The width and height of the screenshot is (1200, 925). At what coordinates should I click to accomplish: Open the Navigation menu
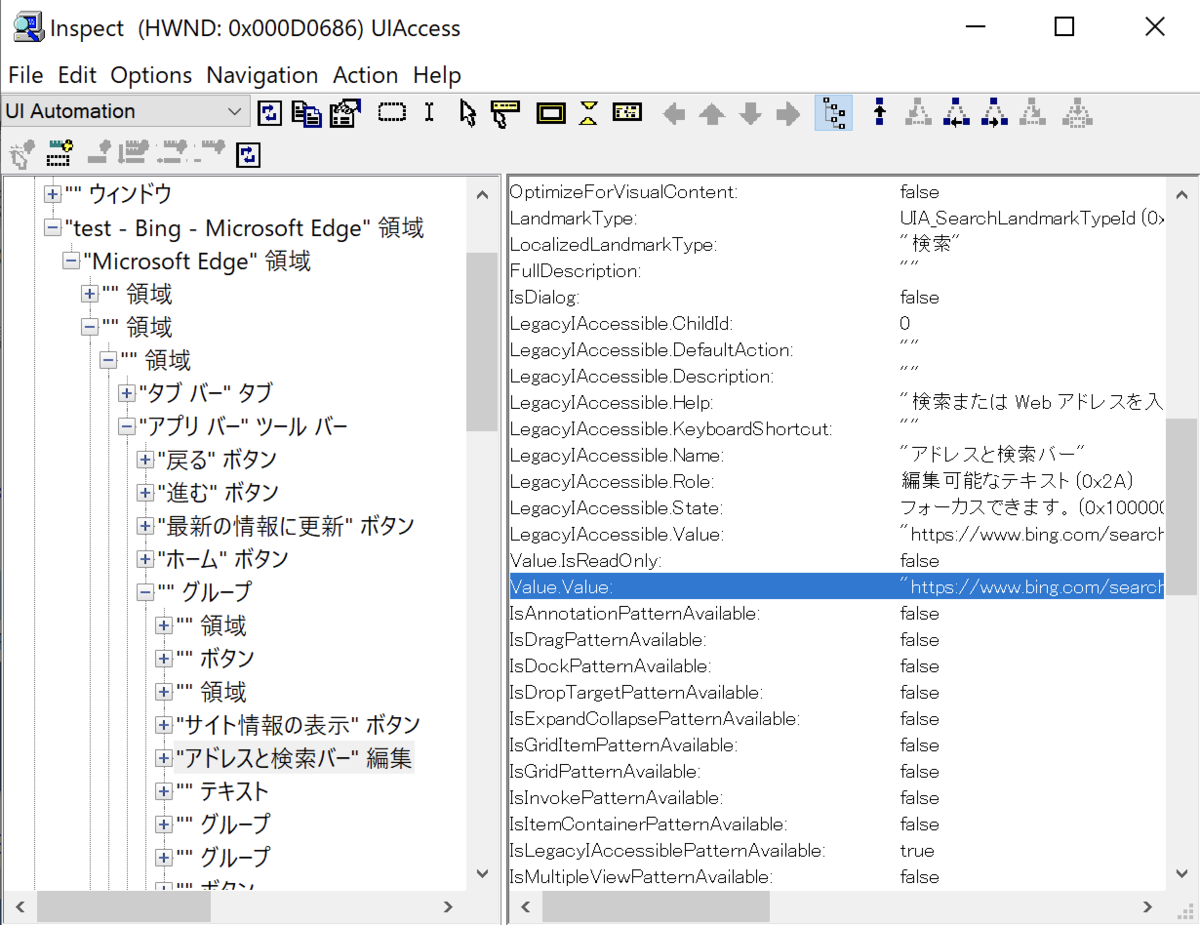coord(262,75)
